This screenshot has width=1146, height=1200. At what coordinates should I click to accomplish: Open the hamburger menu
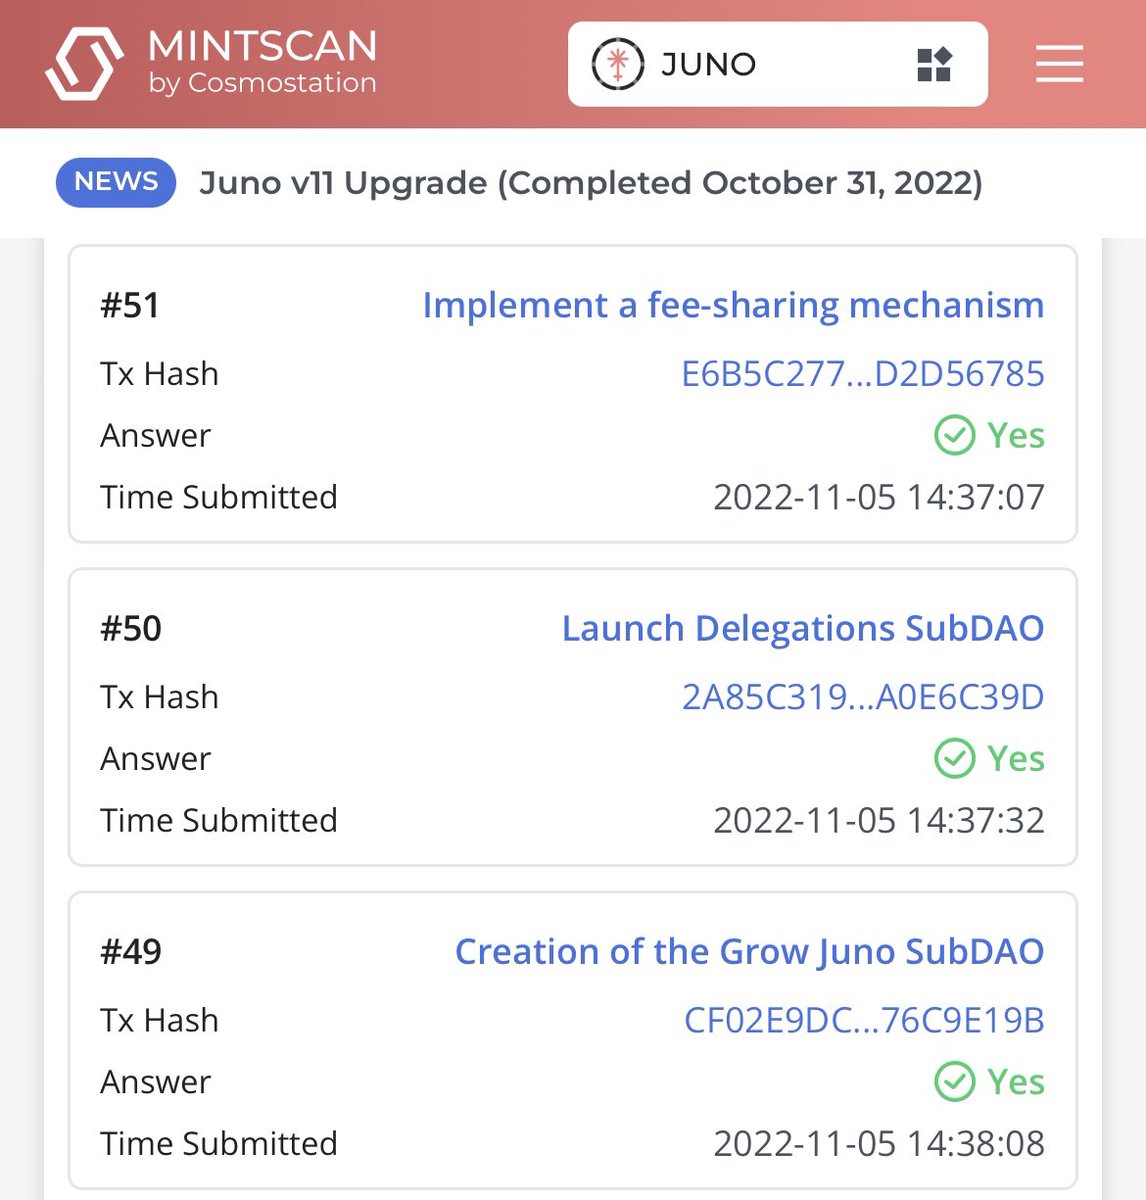[x=1059, y=63]
